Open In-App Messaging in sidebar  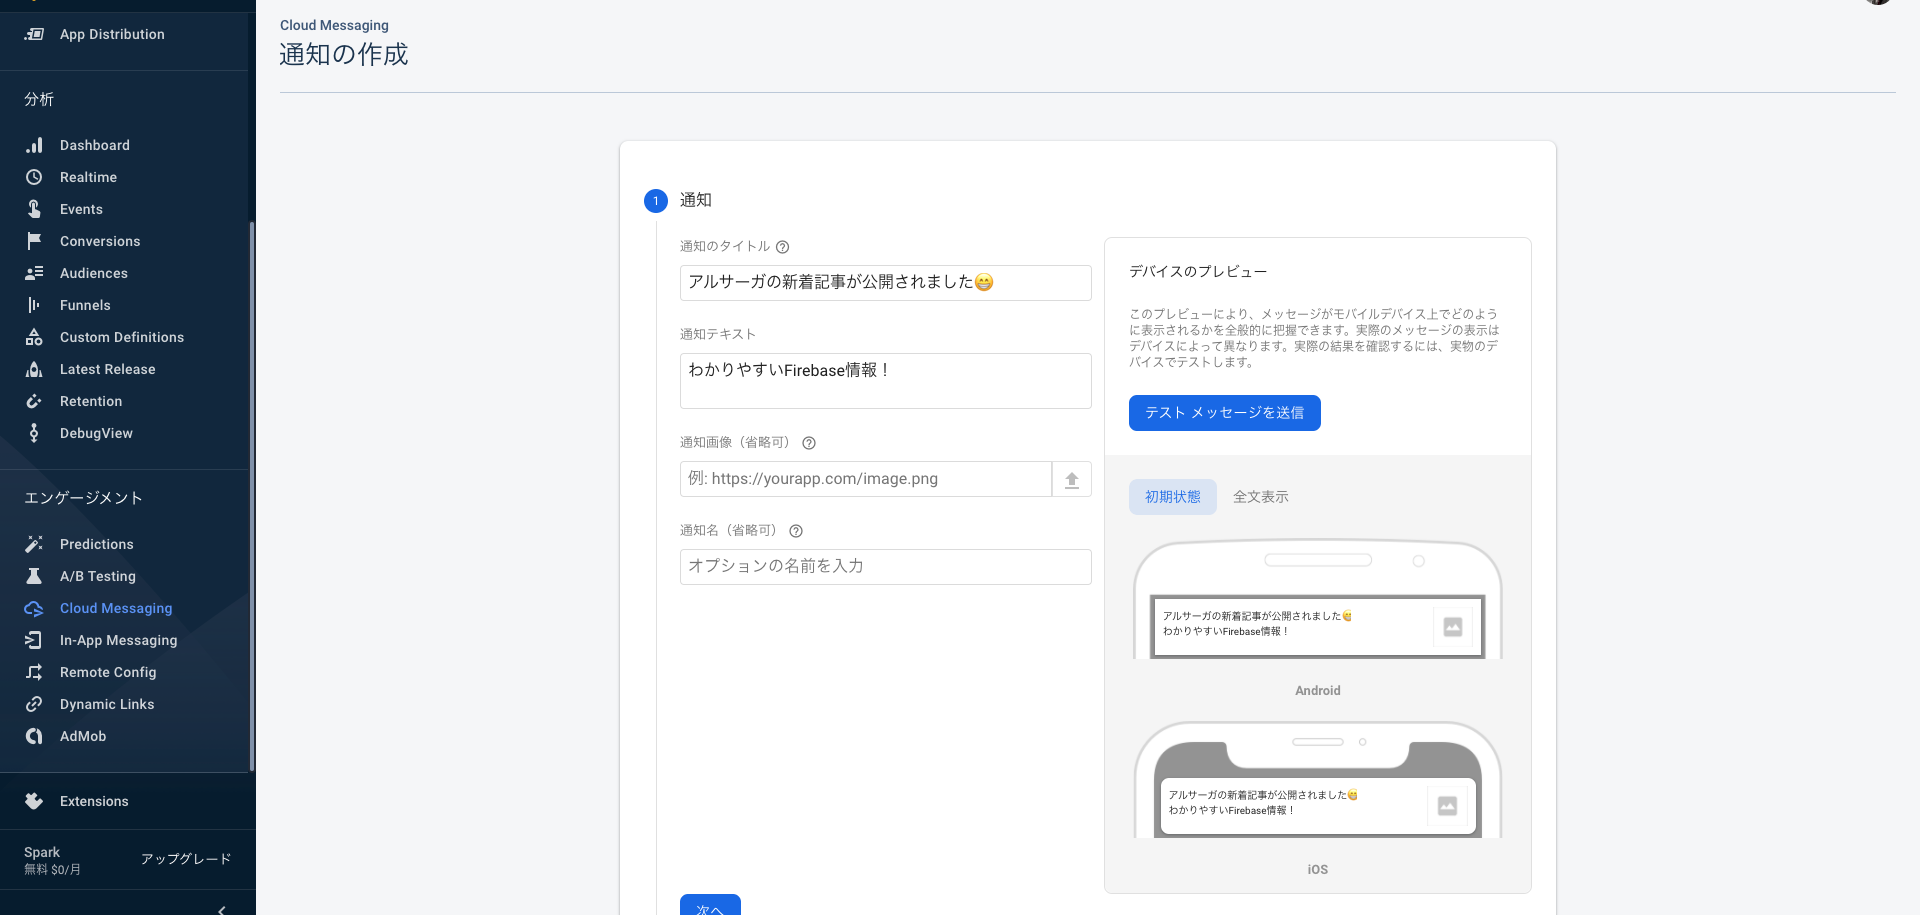click(x=118, y=640)
